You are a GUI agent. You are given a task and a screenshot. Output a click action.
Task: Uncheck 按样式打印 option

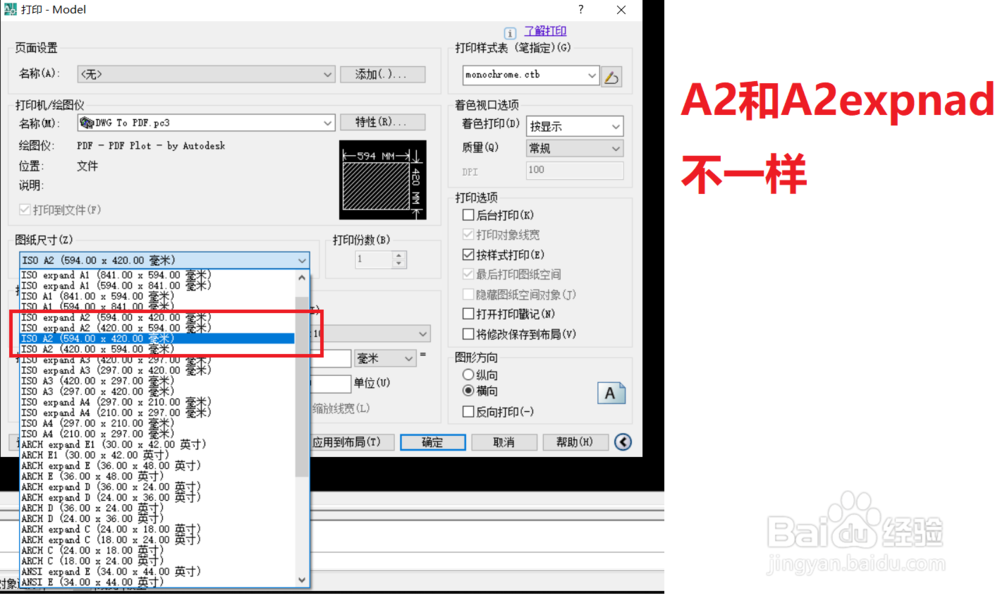point(466,253)
